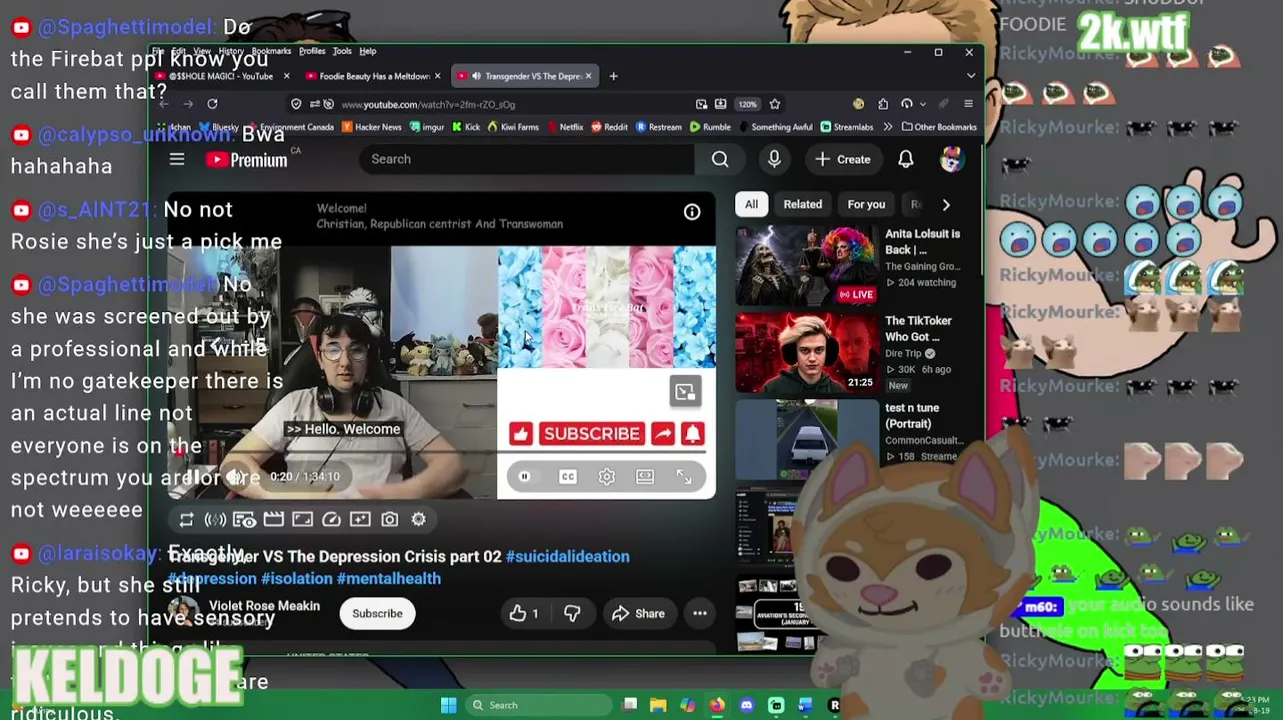Open the 120% zoom level indicator

tap(747, 104)
